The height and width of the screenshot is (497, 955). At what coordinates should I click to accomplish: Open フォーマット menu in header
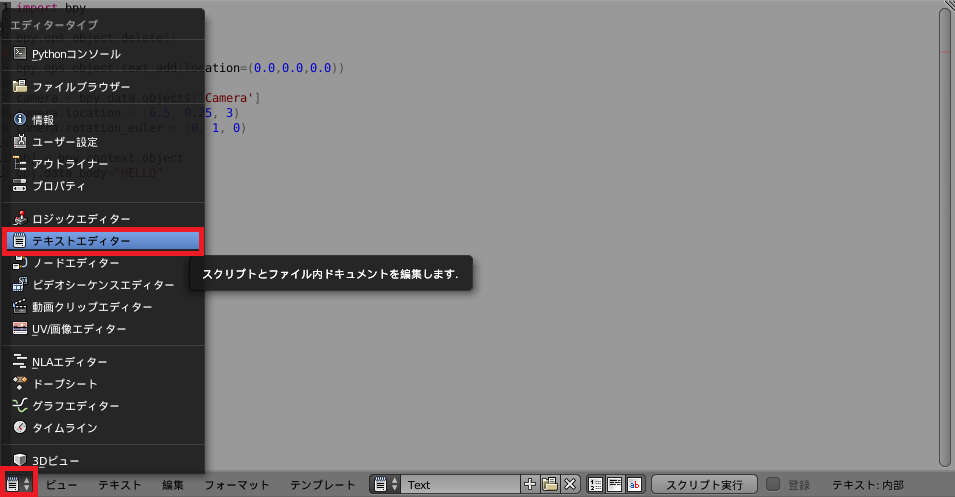point(237,485)
